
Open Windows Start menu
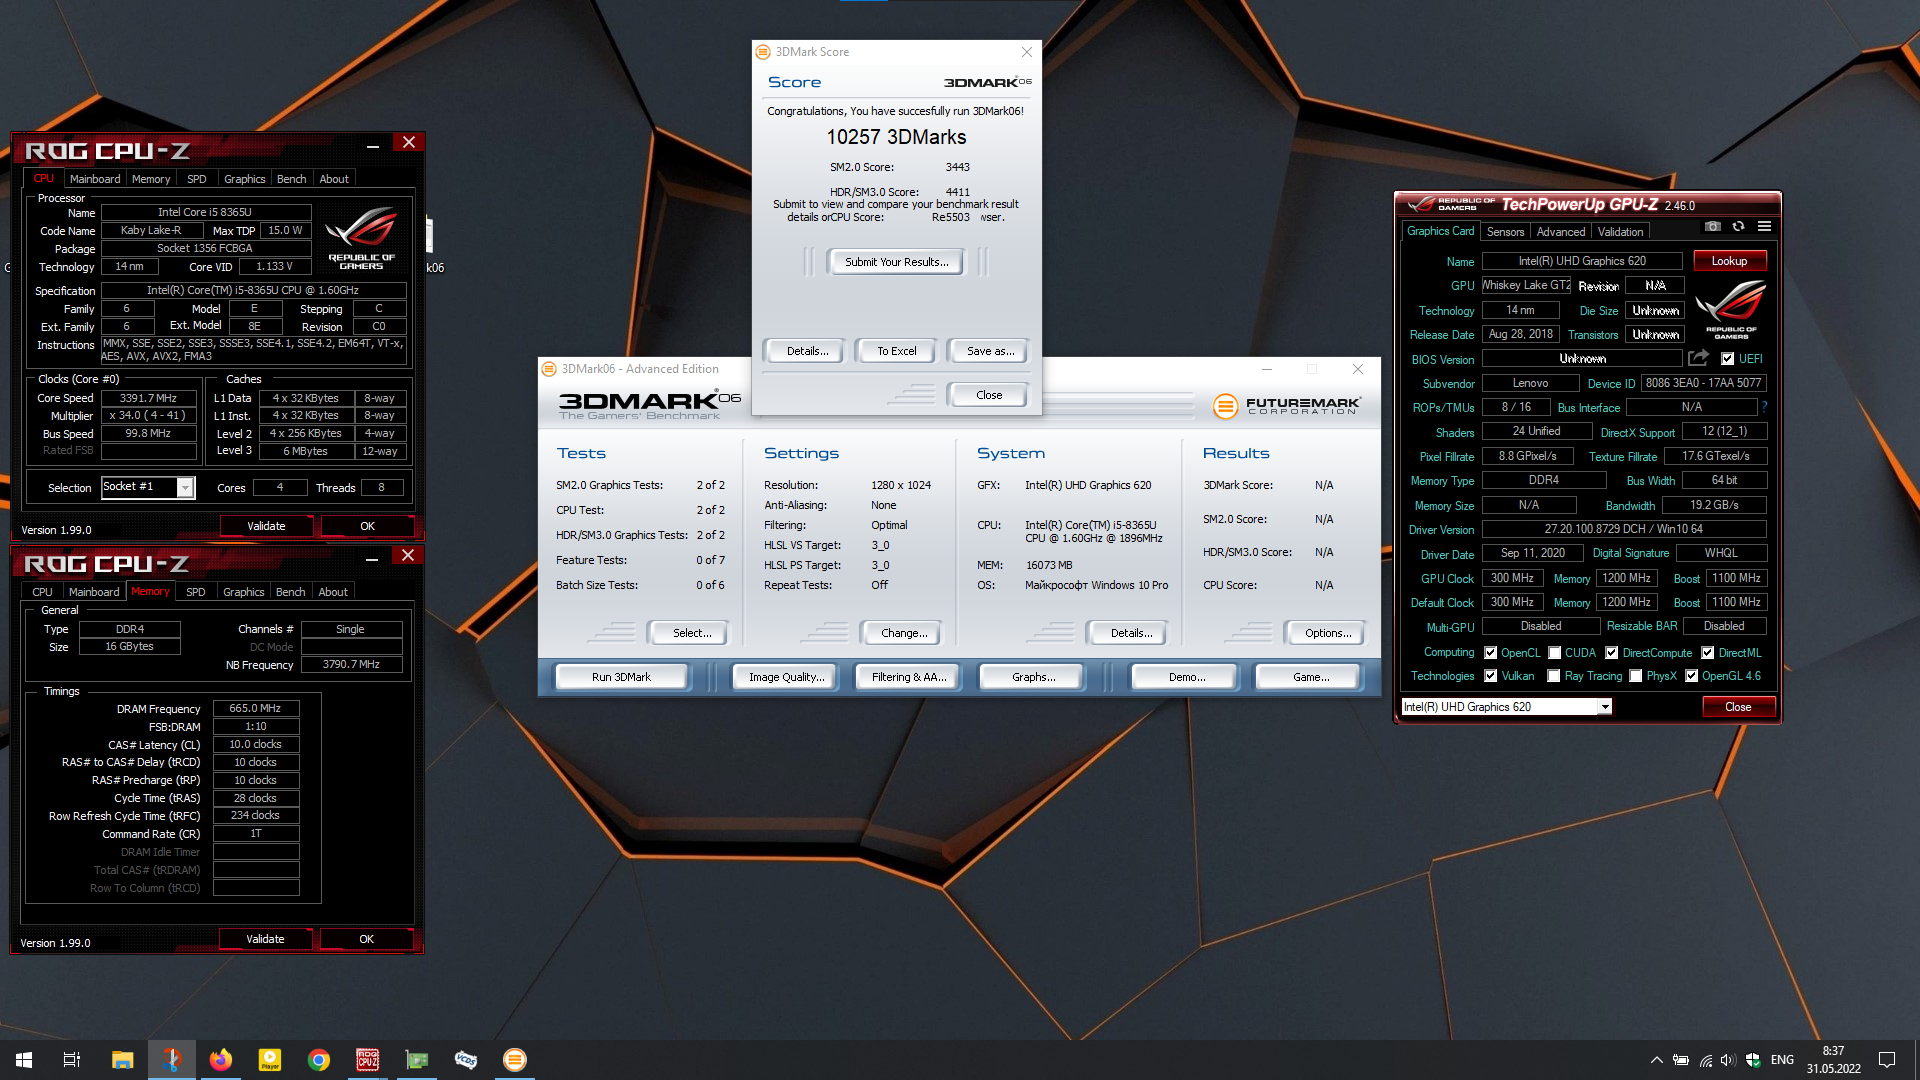point(24,1060)
